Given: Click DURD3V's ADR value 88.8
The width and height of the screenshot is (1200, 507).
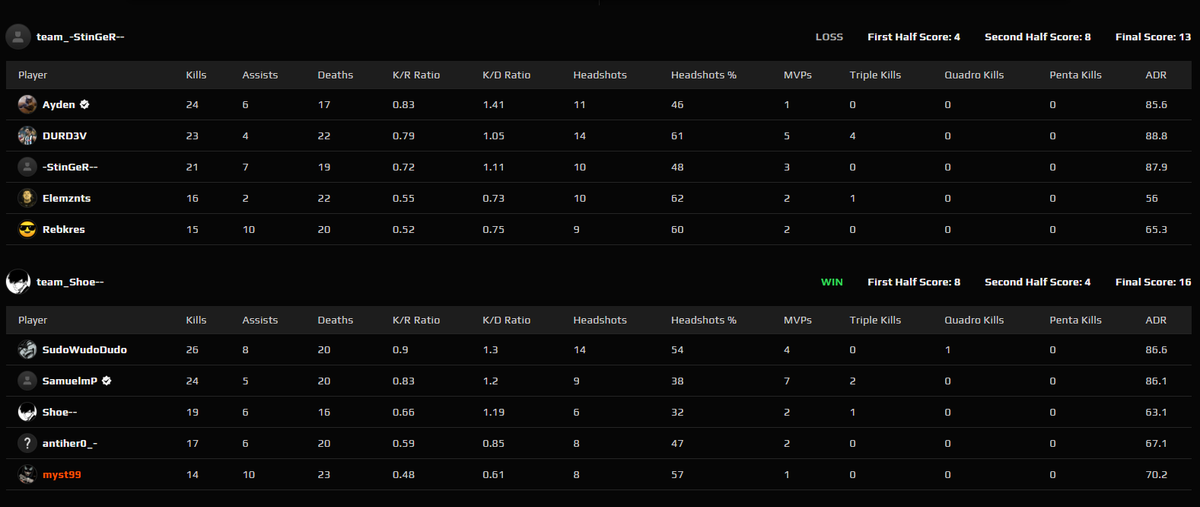Looking at the screenshot, I should click(1156, 135).
